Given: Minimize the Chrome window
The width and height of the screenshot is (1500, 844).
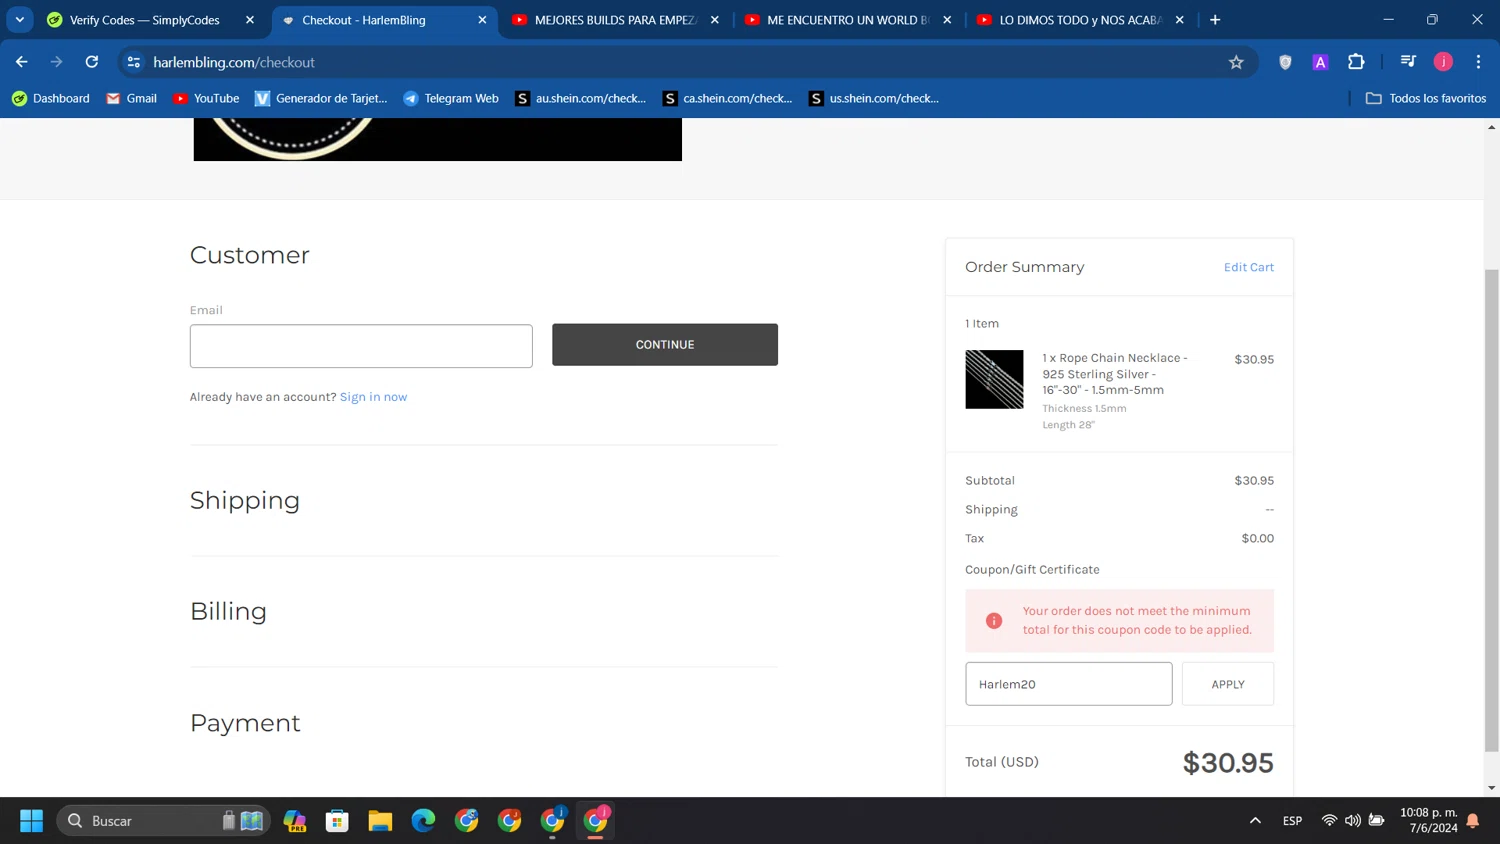Looking at the screenshot, I should coord(1388,20).
